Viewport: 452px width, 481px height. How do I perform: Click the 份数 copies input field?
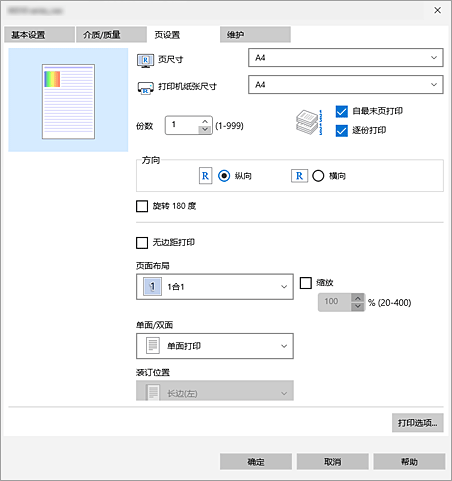183,125
